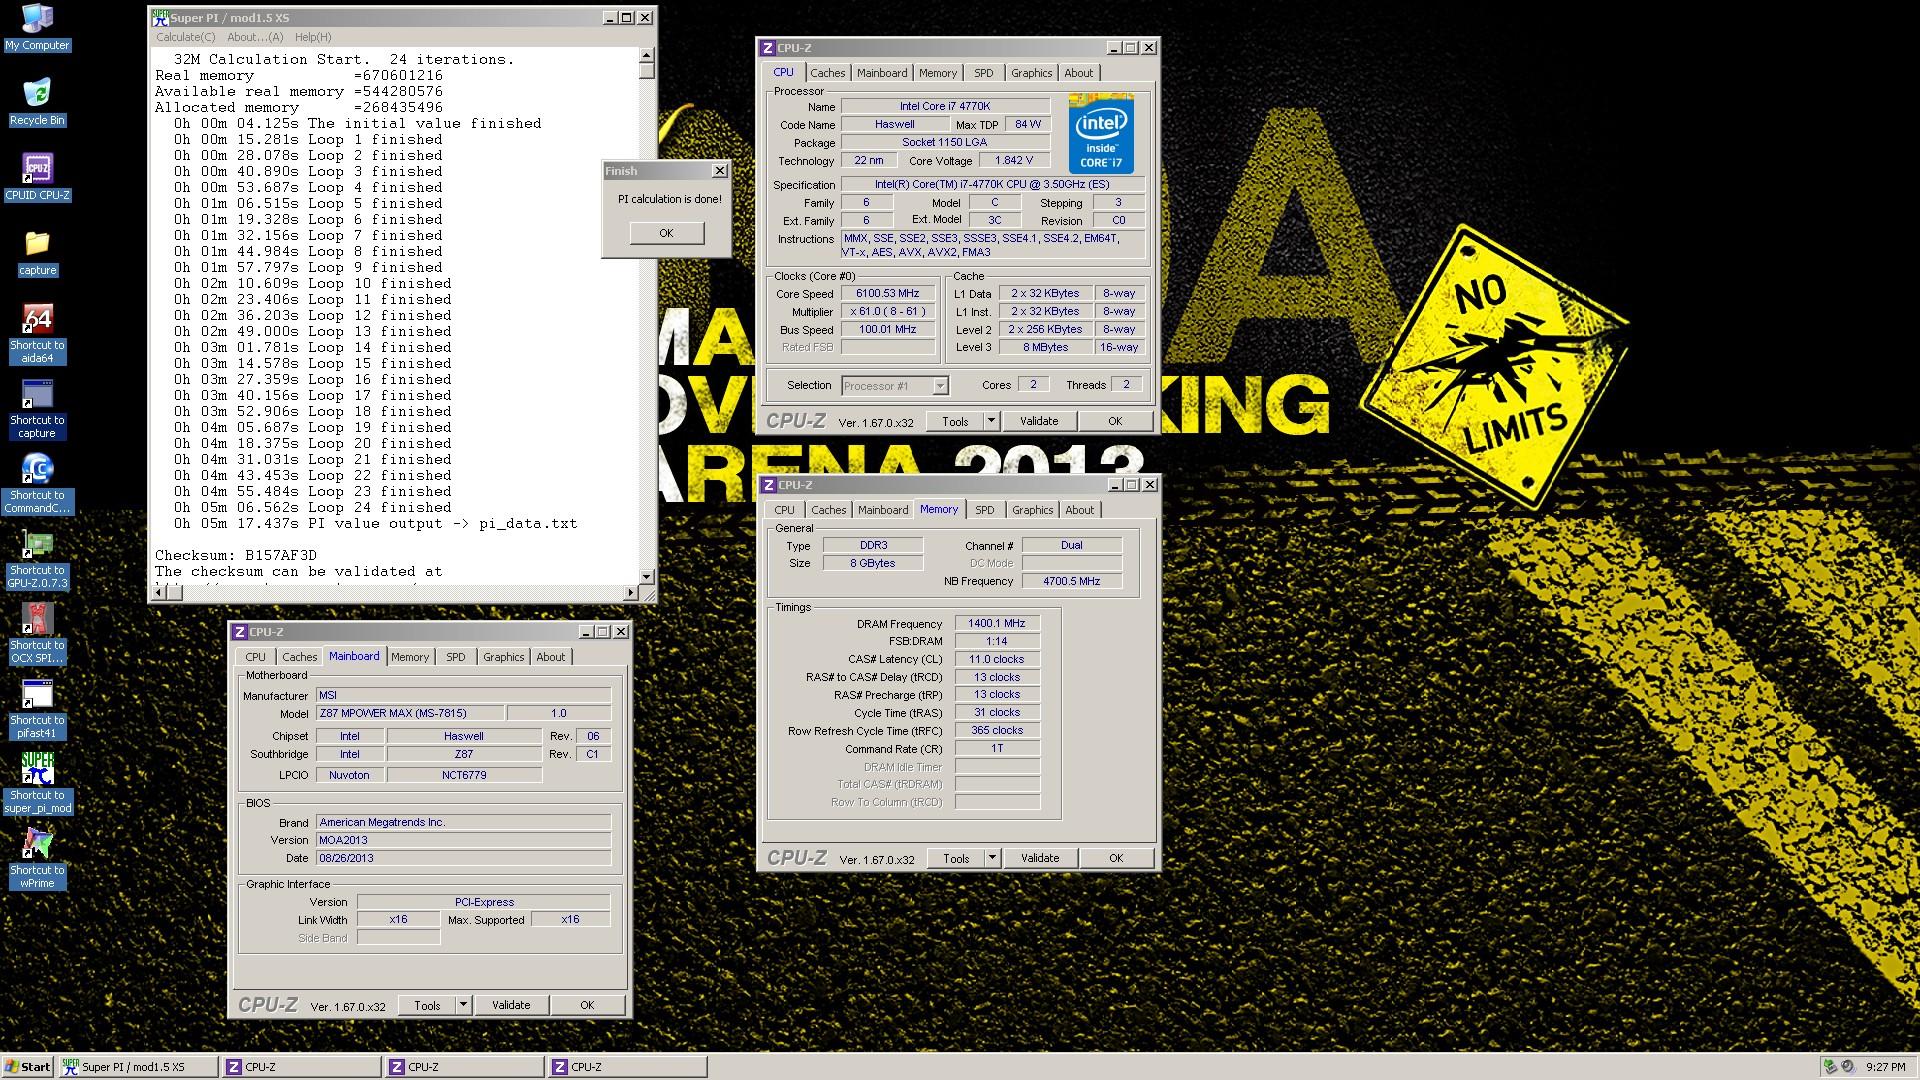Open the Calculate menu in Super PI
The height and width of the screenshot is (1080, 1920).
pyautogui.click(x=185, y=37)
